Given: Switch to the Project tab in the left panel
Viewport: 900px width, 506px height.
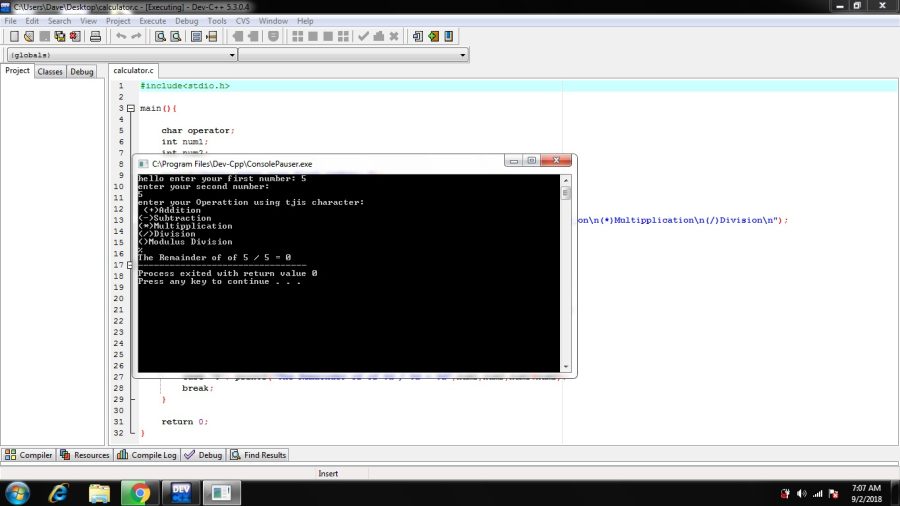Looking at the screenshot, I should [17, 71].
